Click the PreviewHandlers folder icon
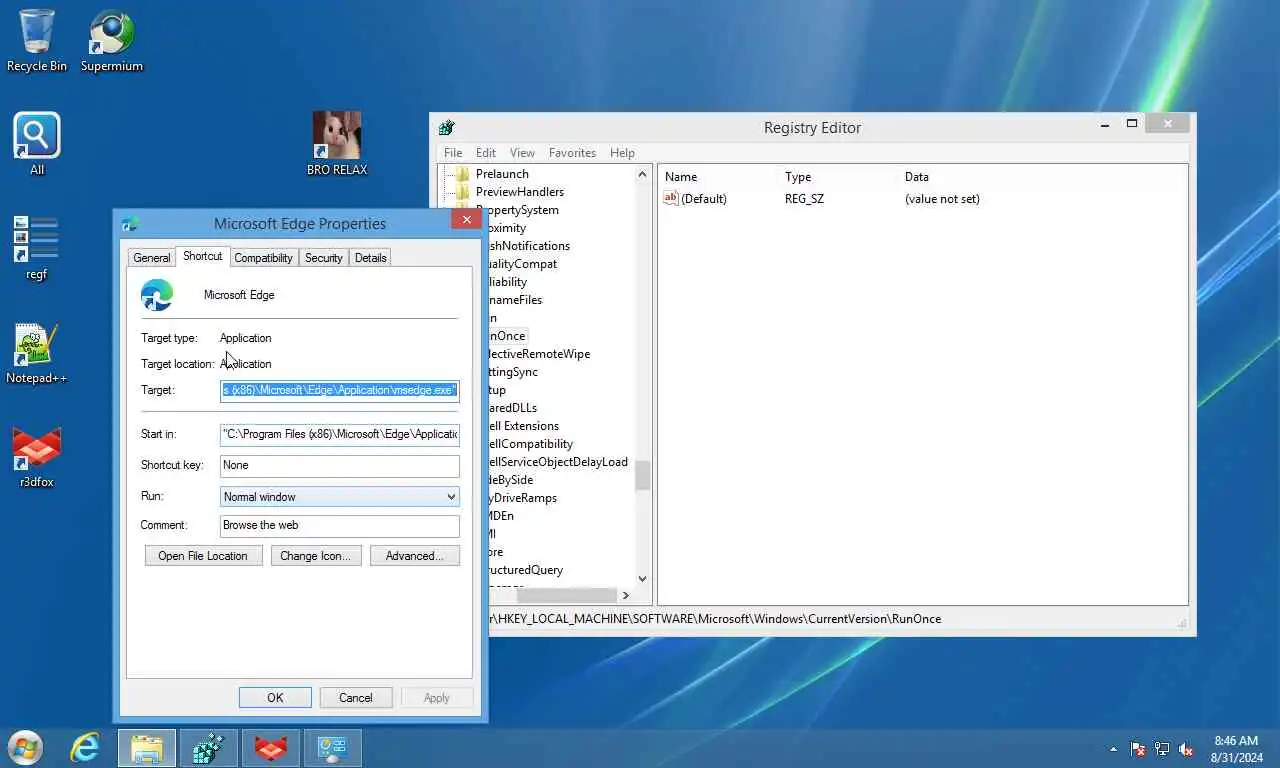This screenshot has height=768, width=1280. pos(463,192)
